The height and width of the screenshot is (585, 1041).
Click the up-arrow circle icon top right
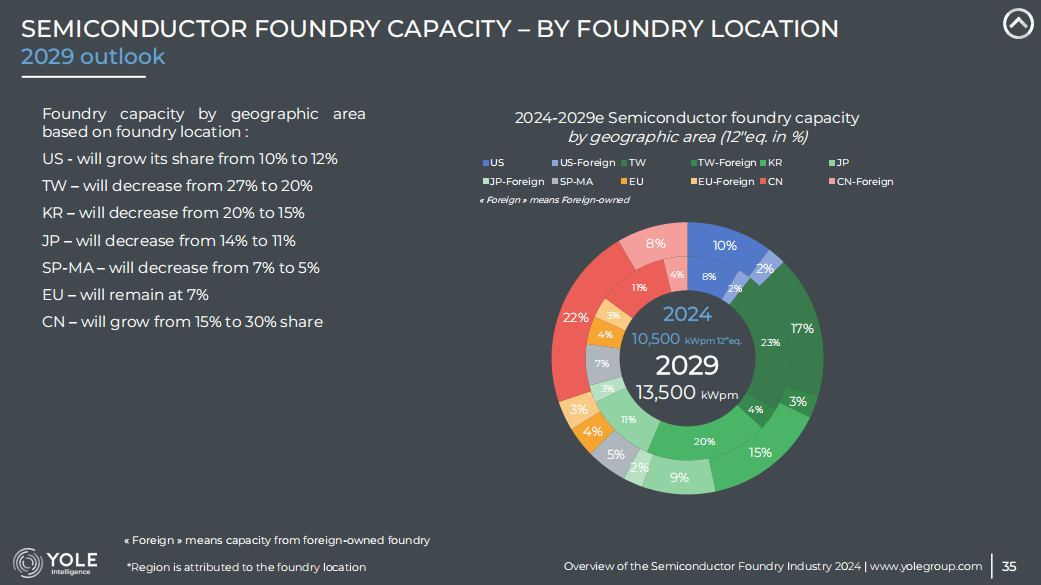point(1018,23)
